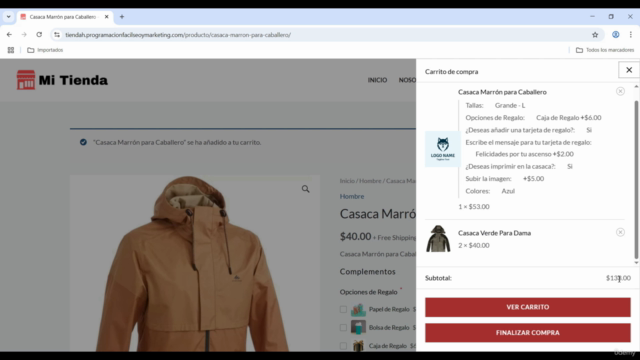This screenshot has height=360, width=640.
Task: Go forward in browser history
Action: 24,35
